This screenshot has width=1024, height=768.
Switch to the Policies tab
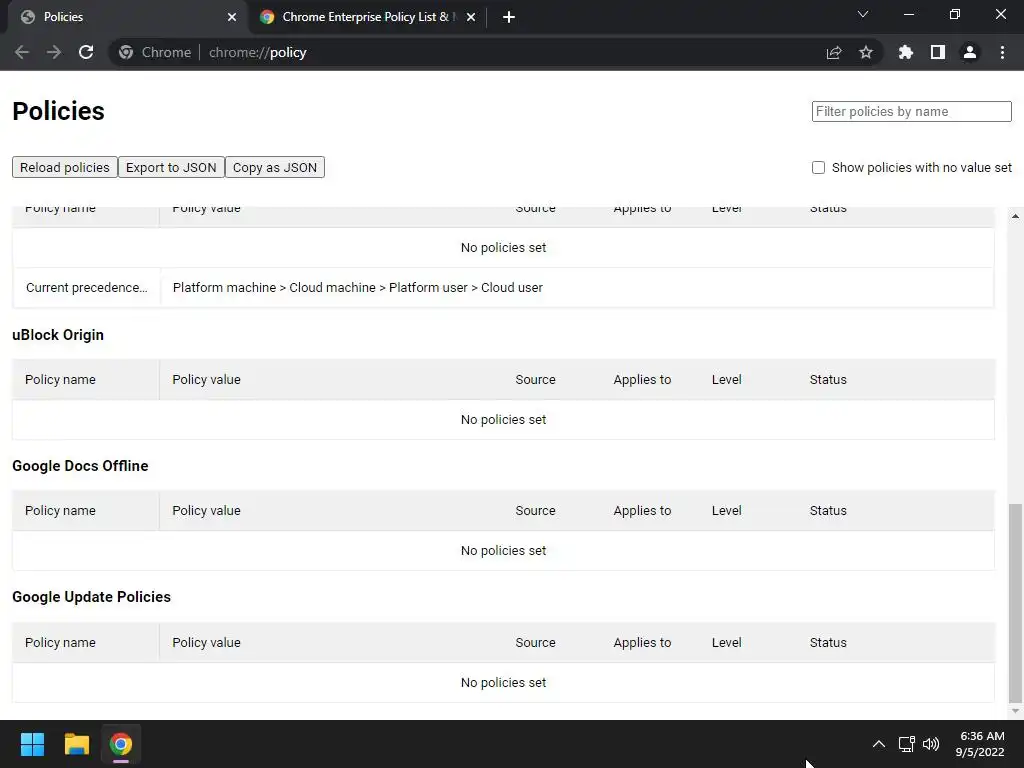[x=127, y=17]
